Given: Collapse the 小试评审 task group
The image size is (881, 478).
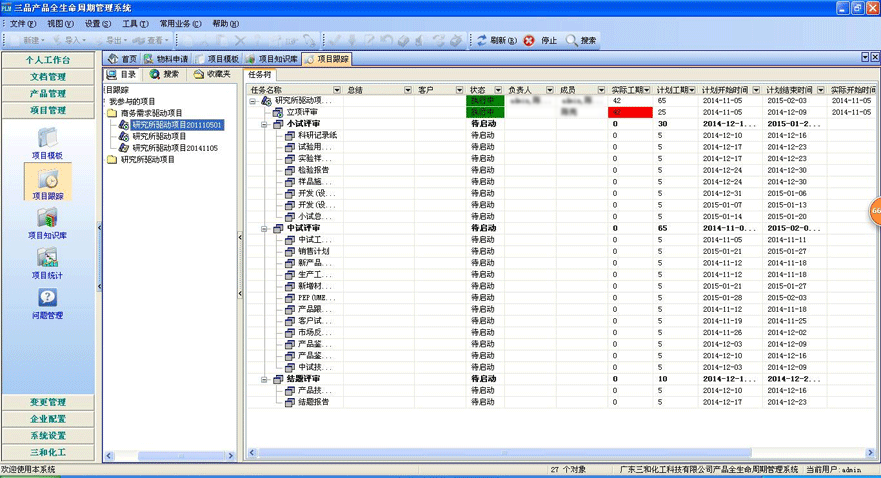Looking at the screenshot, I should tap(265, 124).
